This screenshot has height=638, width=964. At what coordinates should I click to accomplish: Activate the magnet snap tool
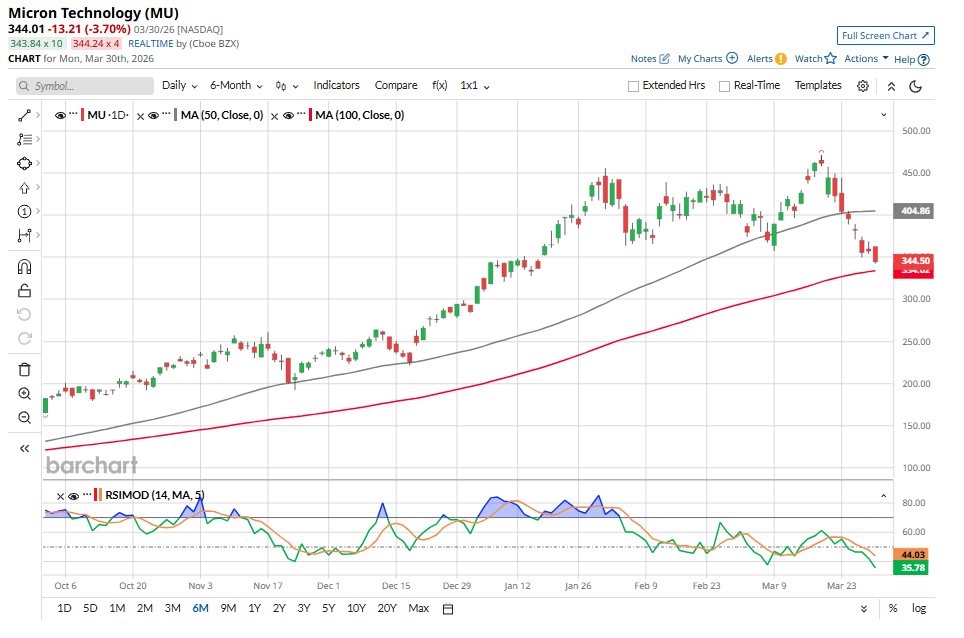coord(25,267)
